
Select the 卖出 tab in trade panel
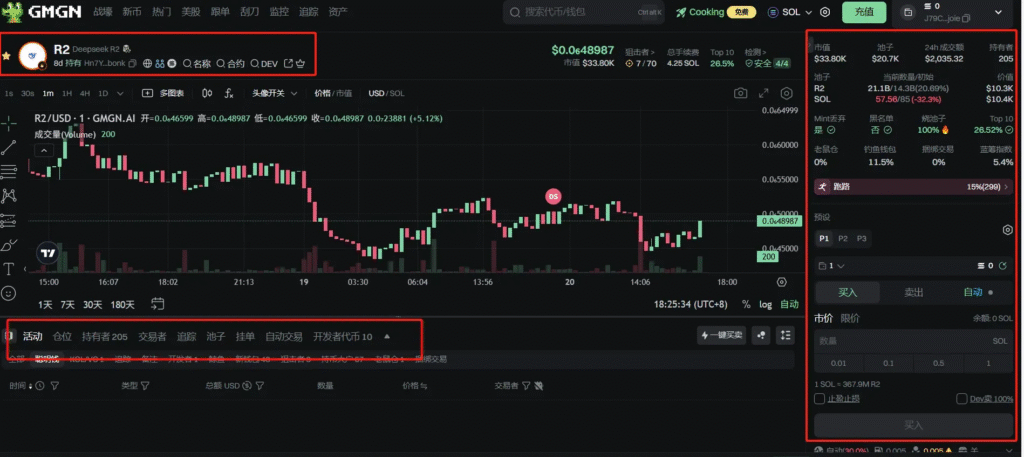click(x=913, y=293)
